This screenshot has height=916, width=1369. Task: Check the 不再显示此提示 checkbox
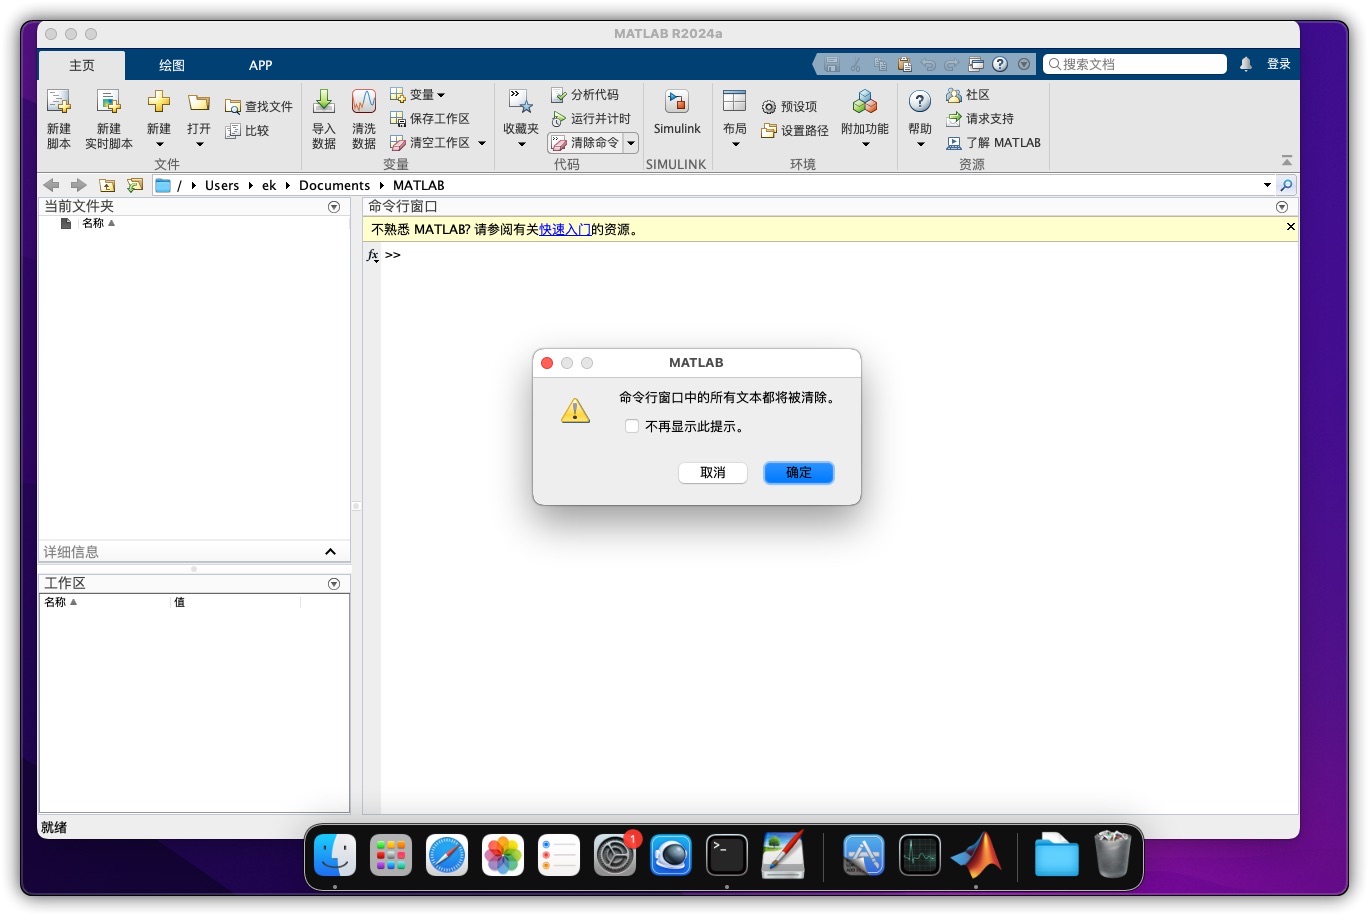[632, 426]
